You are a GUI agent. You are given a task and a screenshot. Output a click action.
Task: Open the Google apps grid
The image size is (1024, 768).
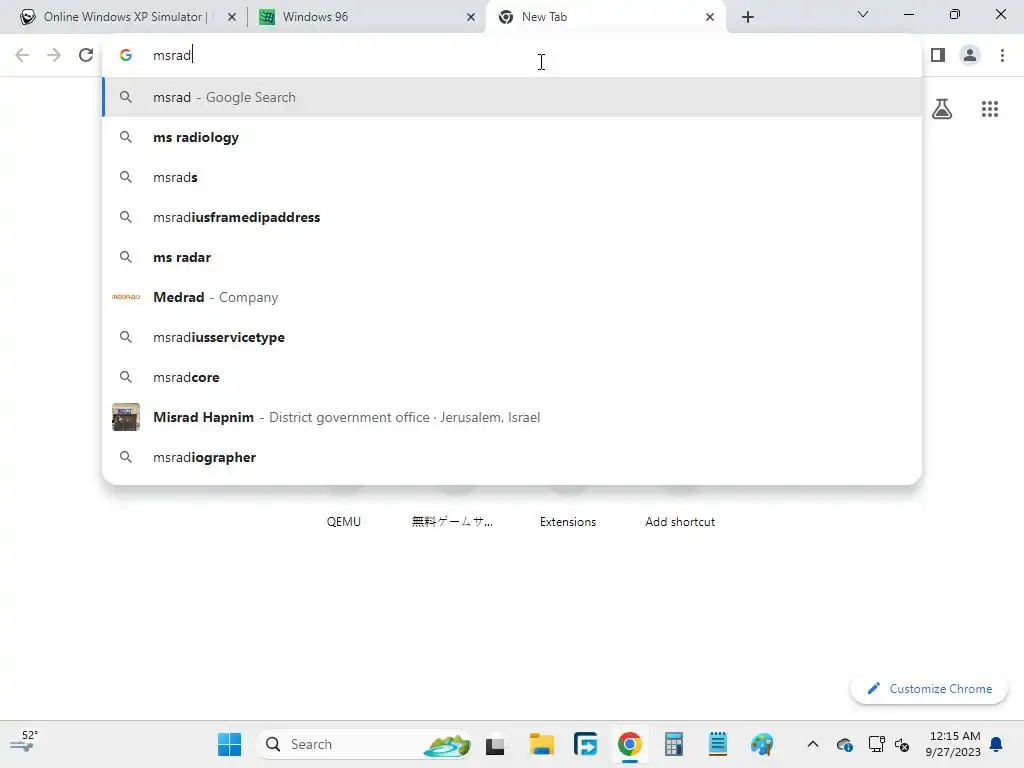[990, 109]
